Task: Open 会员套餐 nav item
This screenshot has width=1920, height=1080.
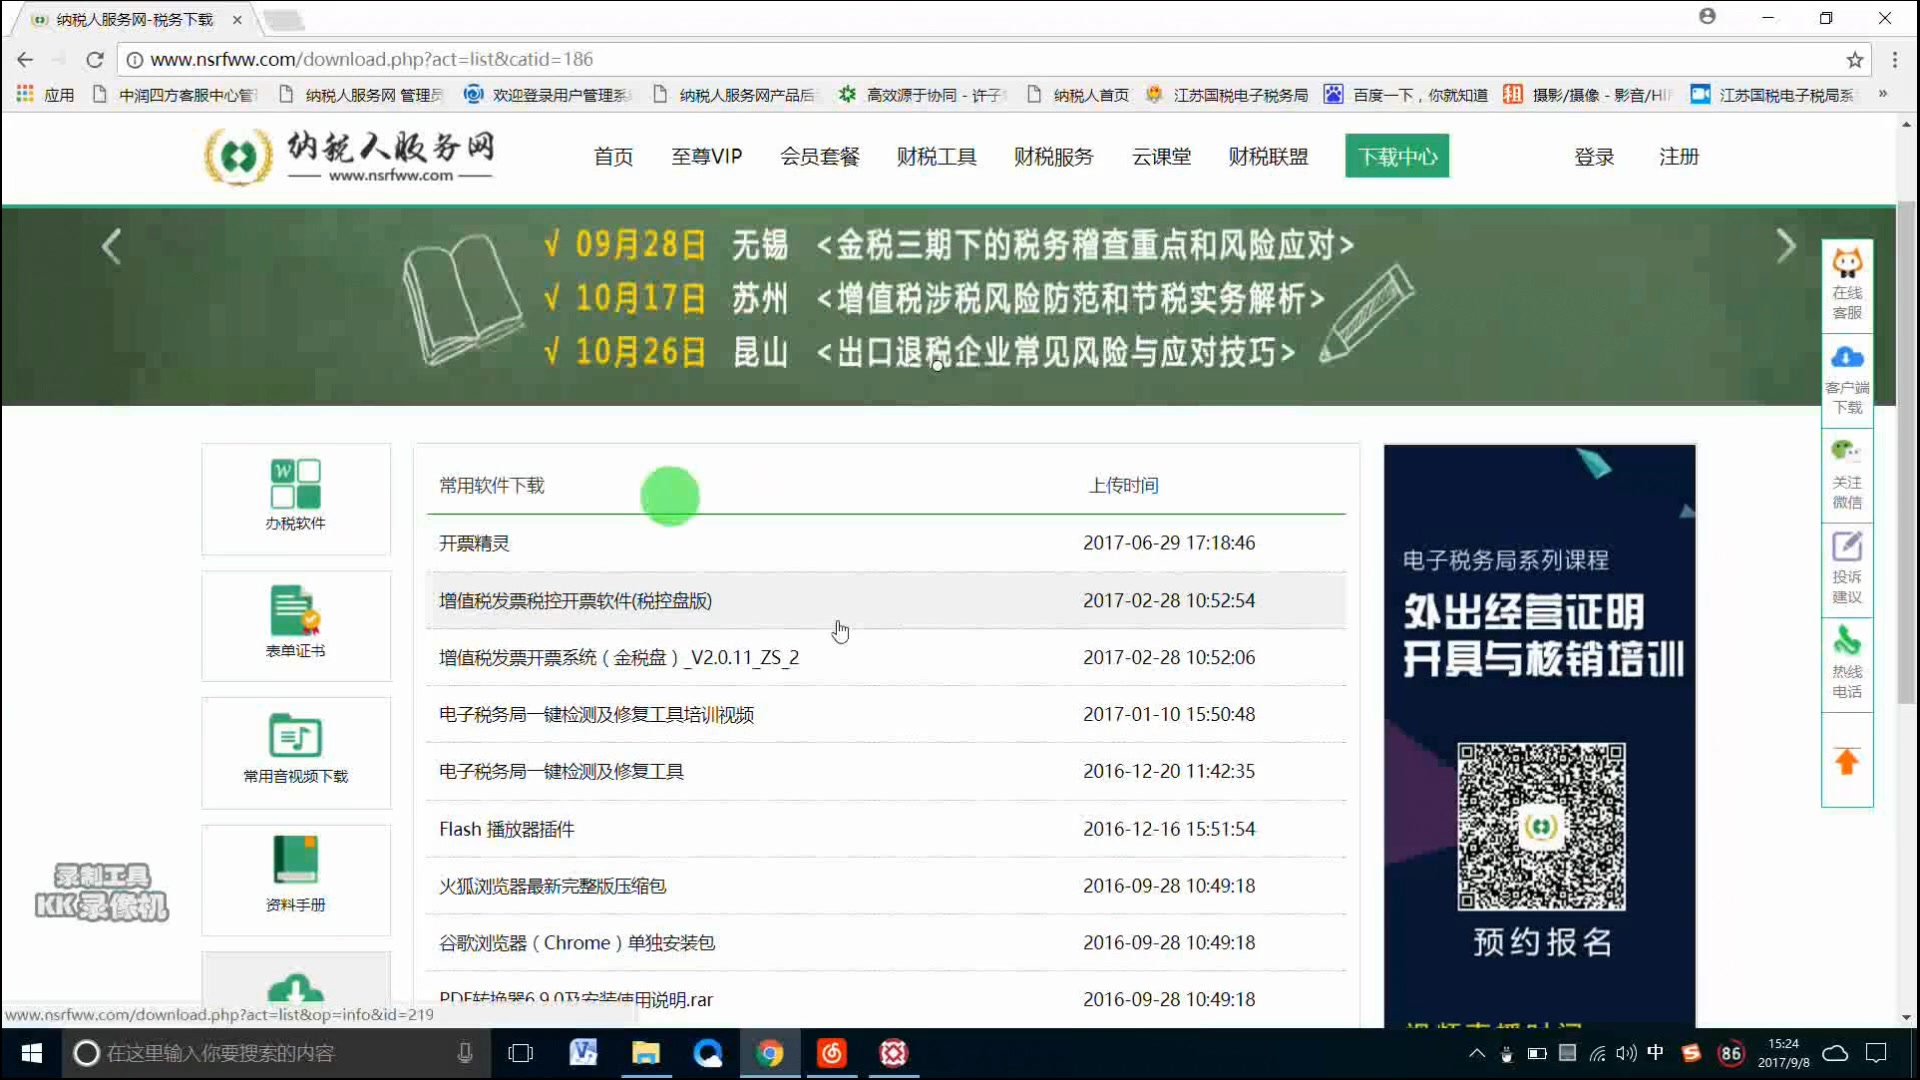Action: 820,156
